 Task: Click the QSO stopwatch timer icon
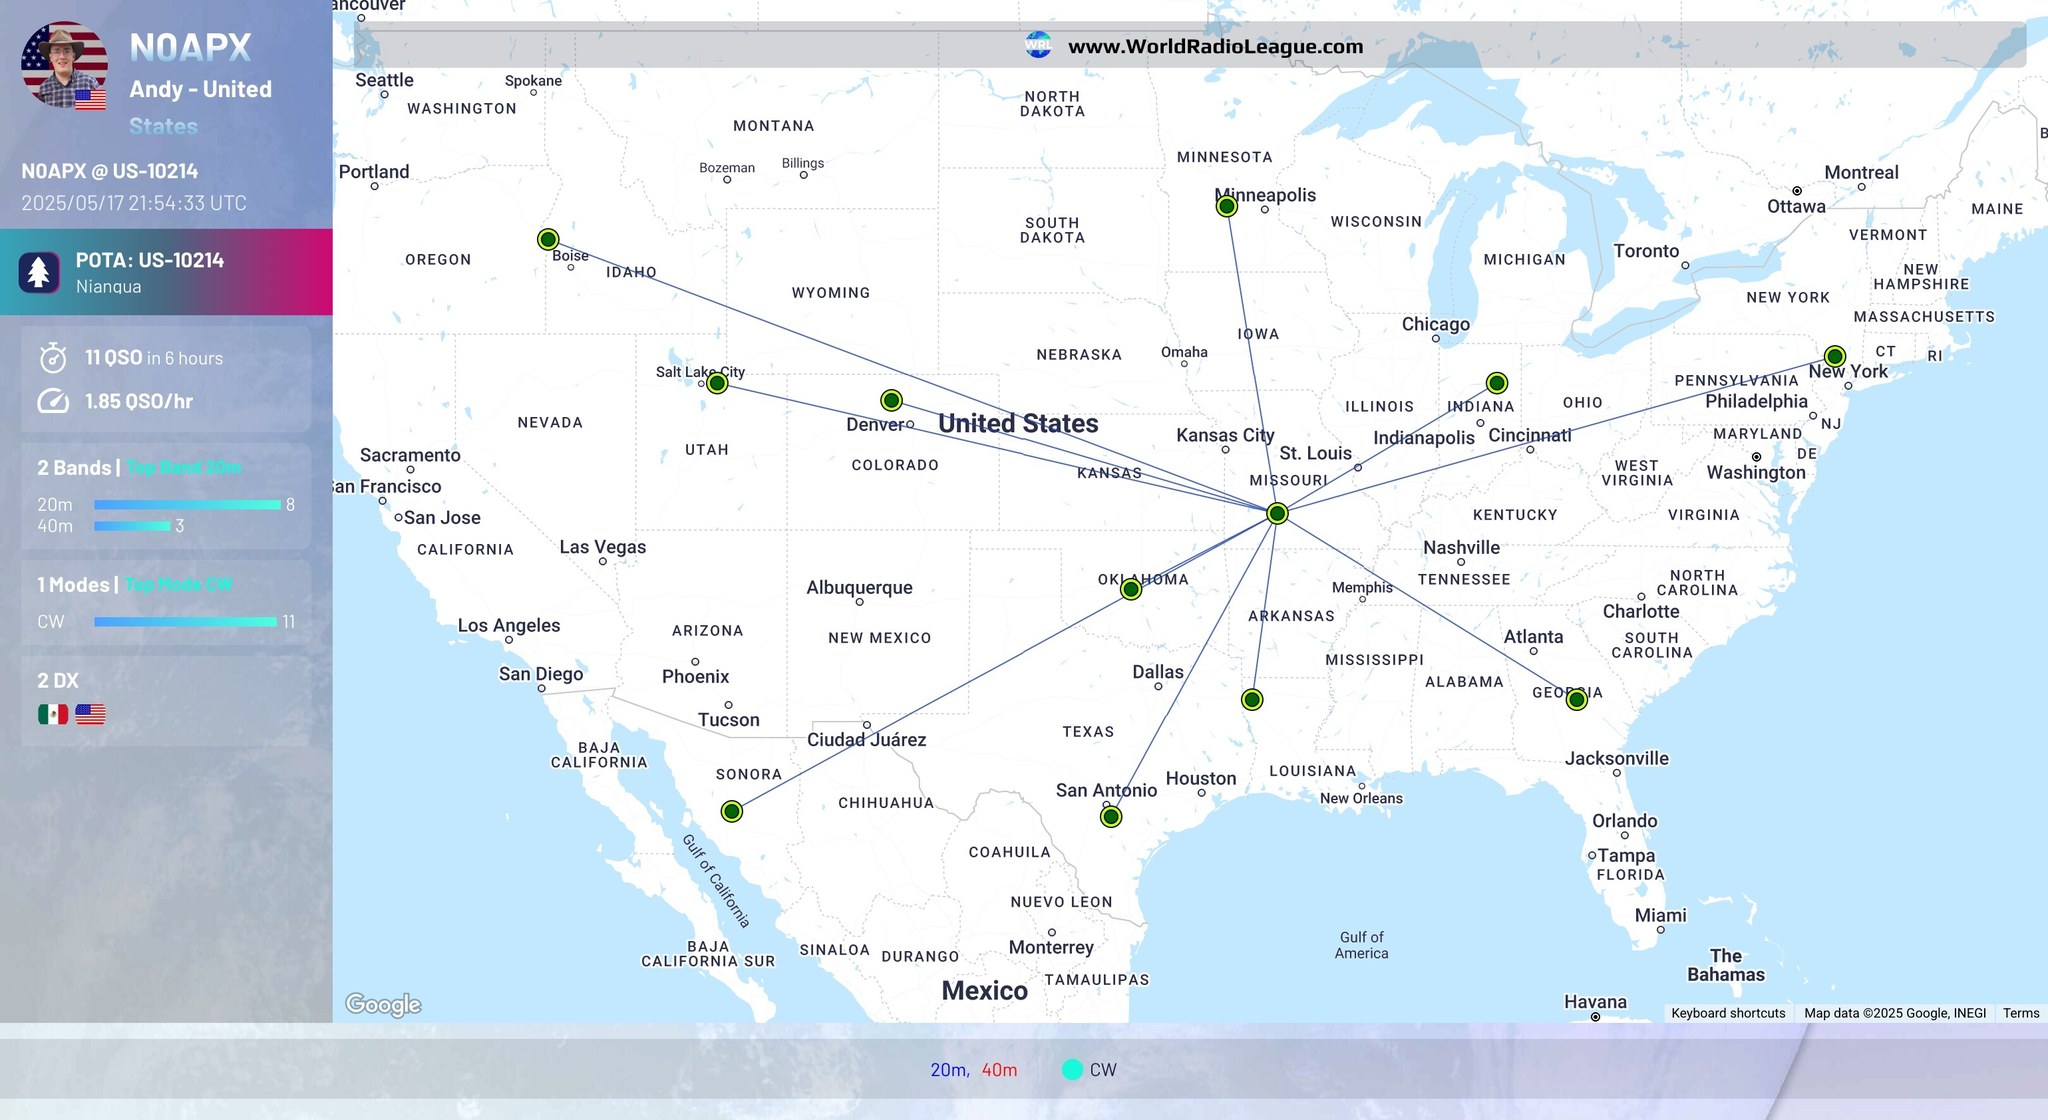pos(53,357)
